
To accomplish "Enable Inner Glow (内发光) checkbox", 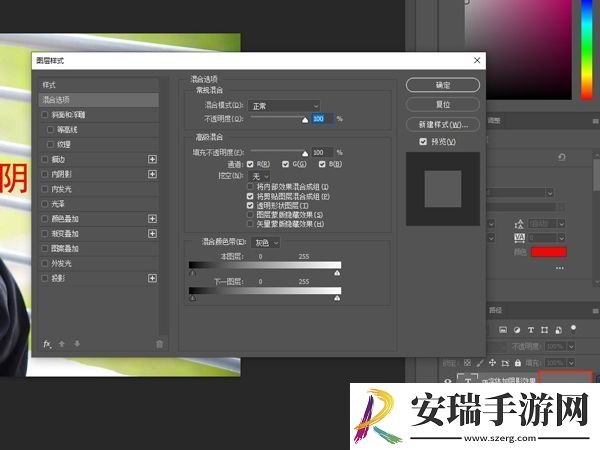I will click(44, 189).
